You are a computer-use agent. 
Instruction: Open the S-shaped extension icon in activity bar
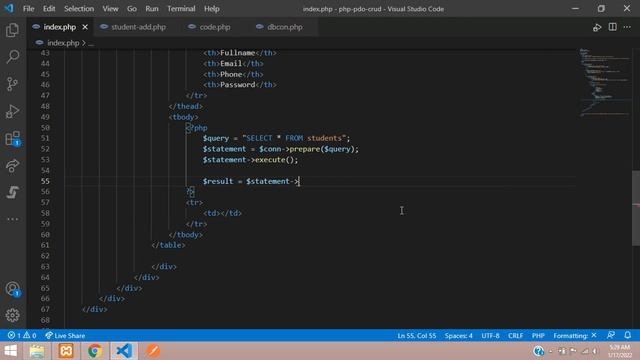tap(13, 192)
